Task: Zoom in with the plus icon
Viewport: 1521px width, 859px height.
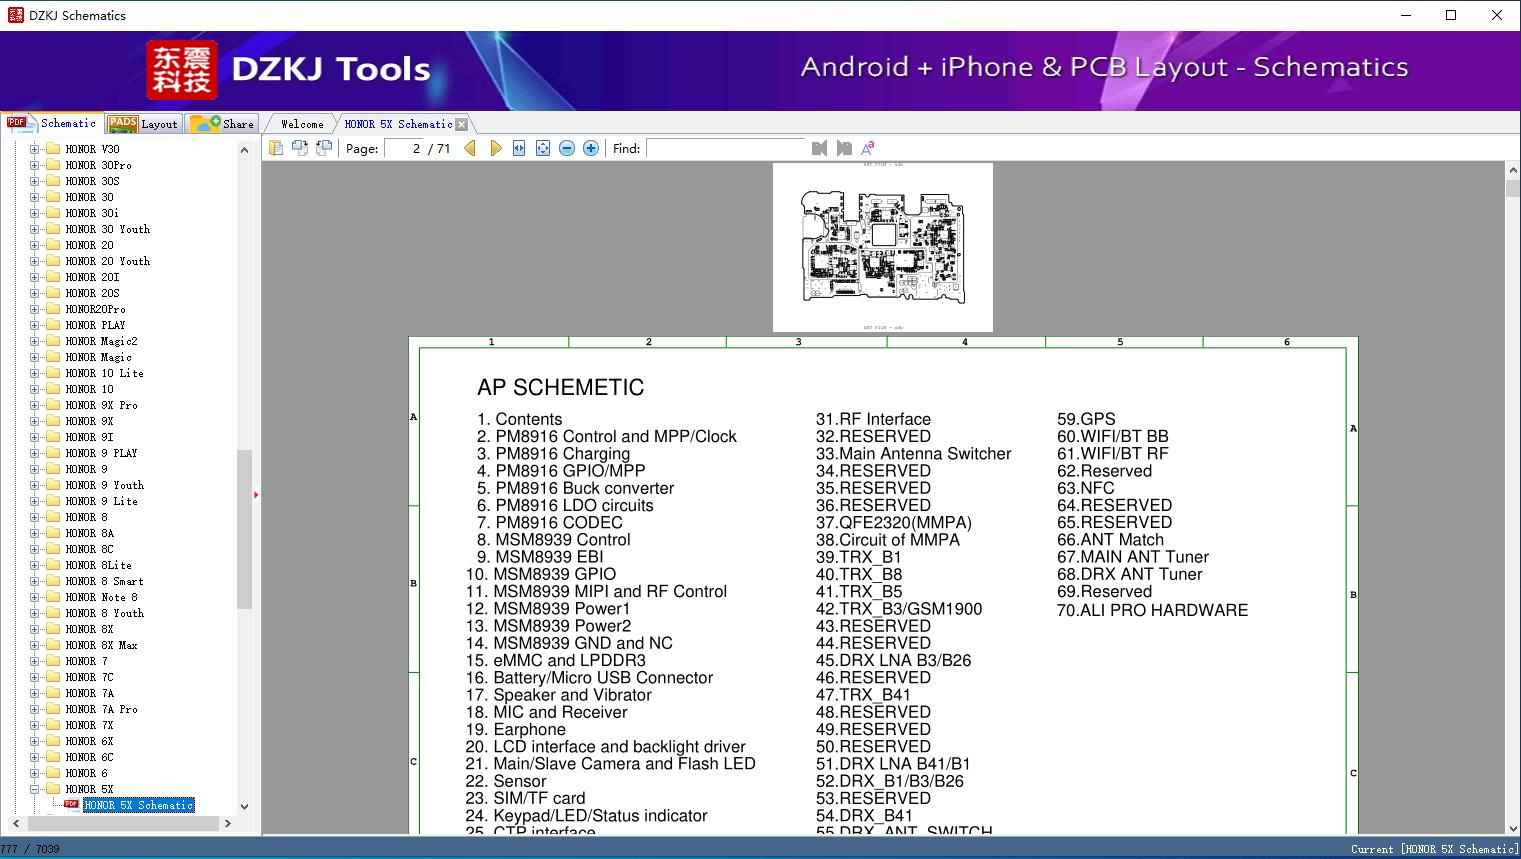Action: point(591,148)
